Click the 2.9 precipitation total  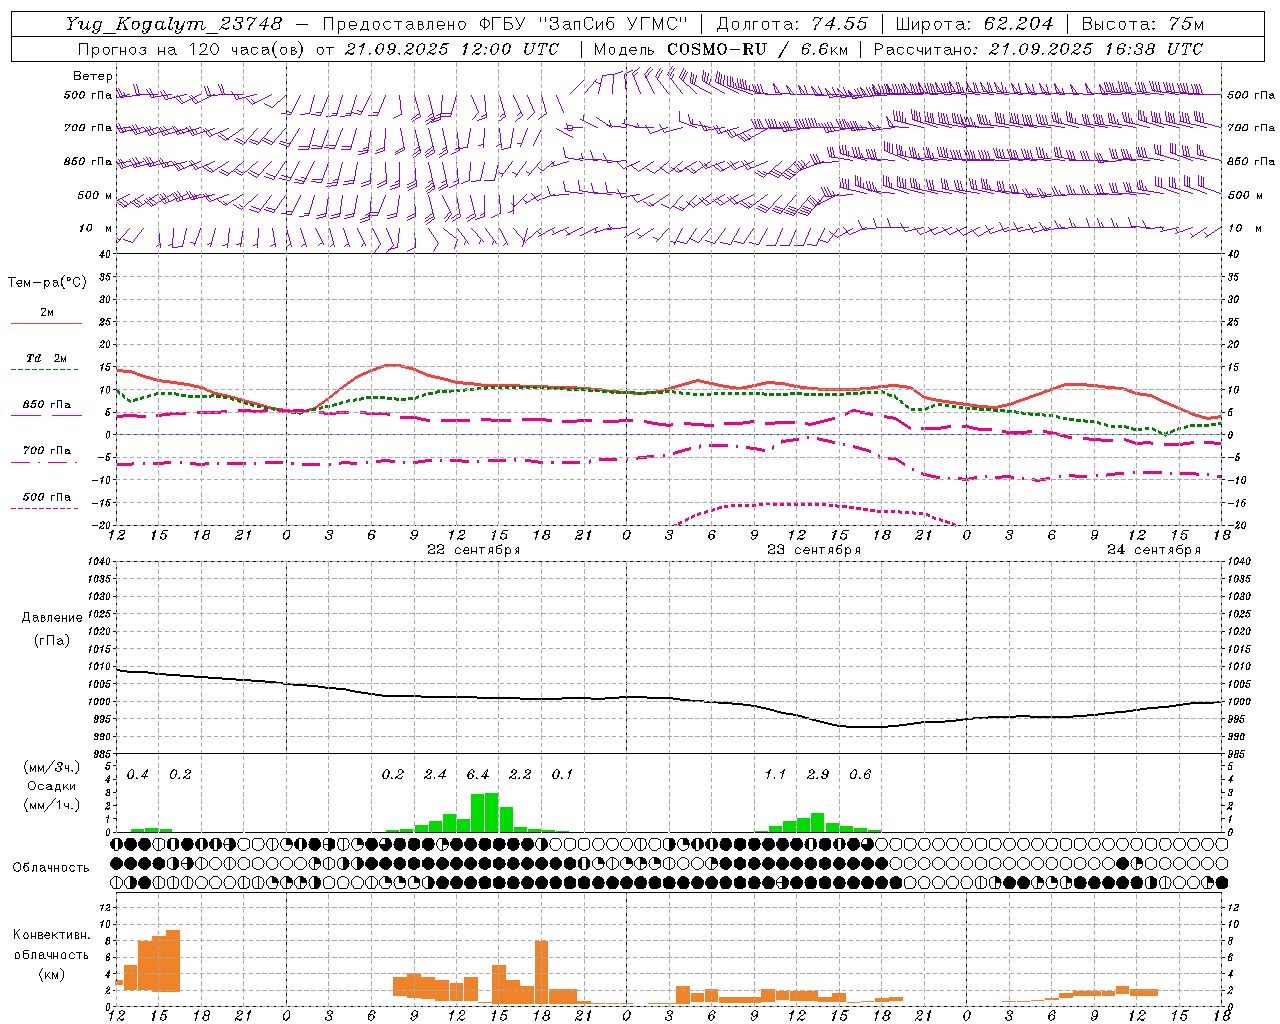click(818, 775)
